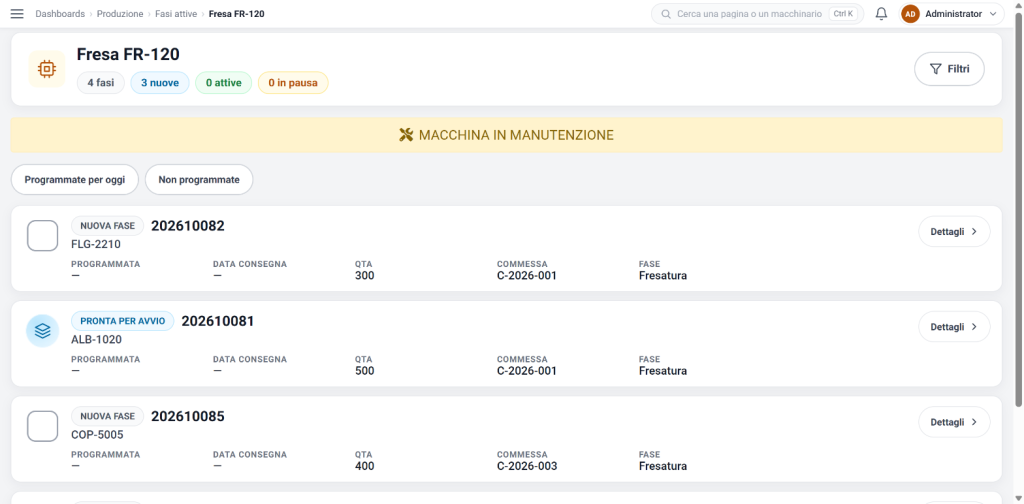Image resolution: width=1024 pixels, height=504 pixels.
Task: Select the Programmate per oggi tab
Action: click(74, 180)
